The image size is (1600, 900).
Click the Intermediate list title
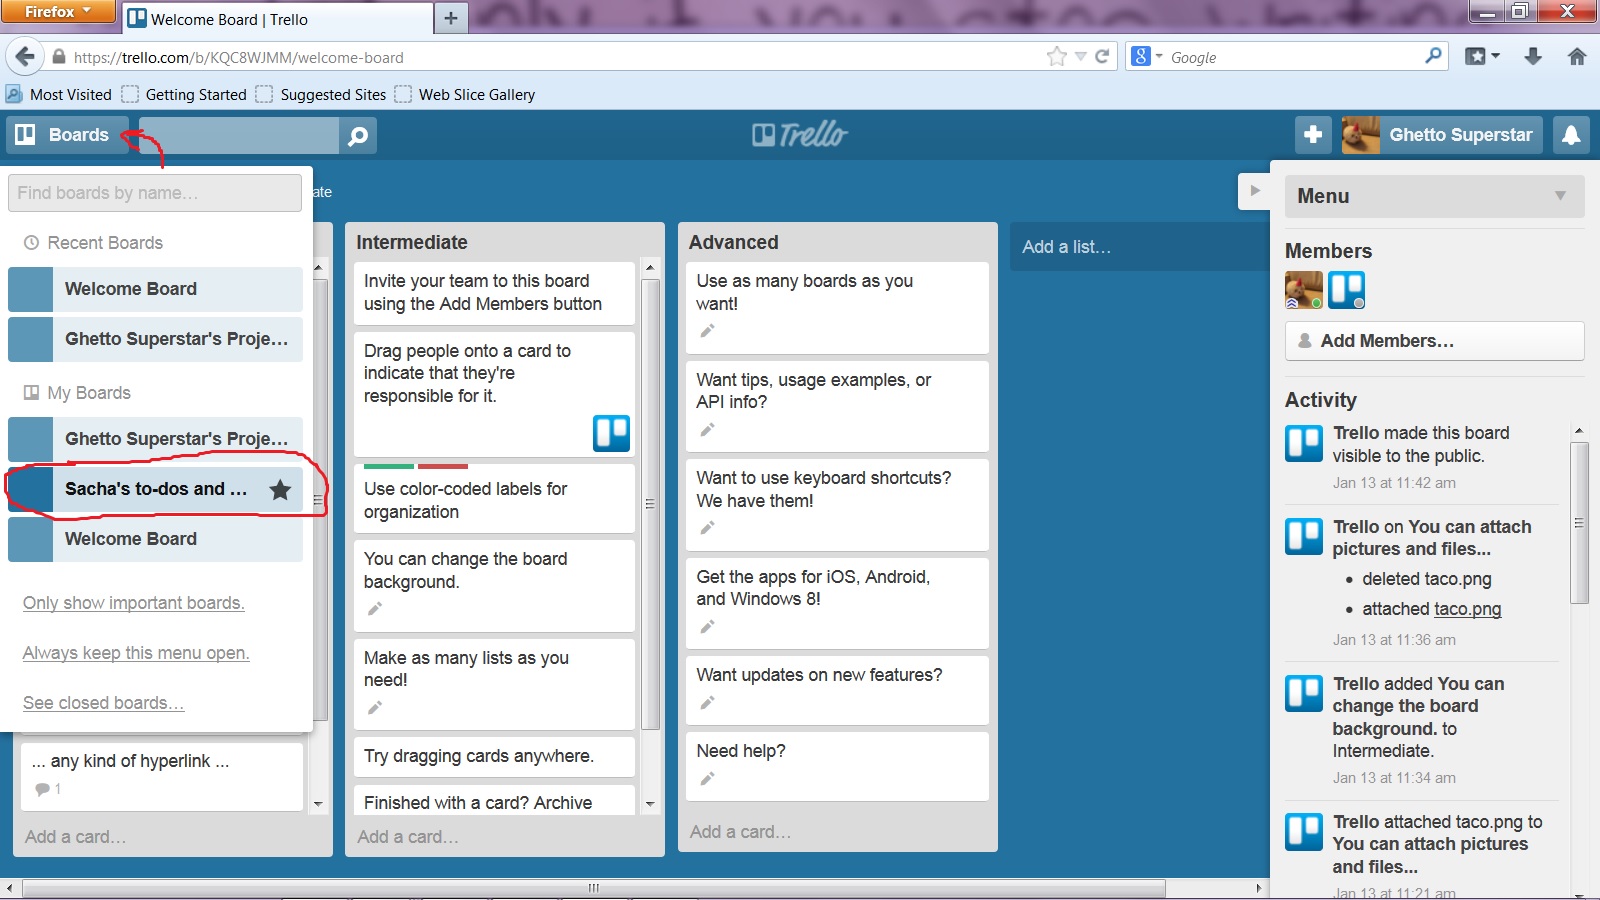click(x=412, y=242)
